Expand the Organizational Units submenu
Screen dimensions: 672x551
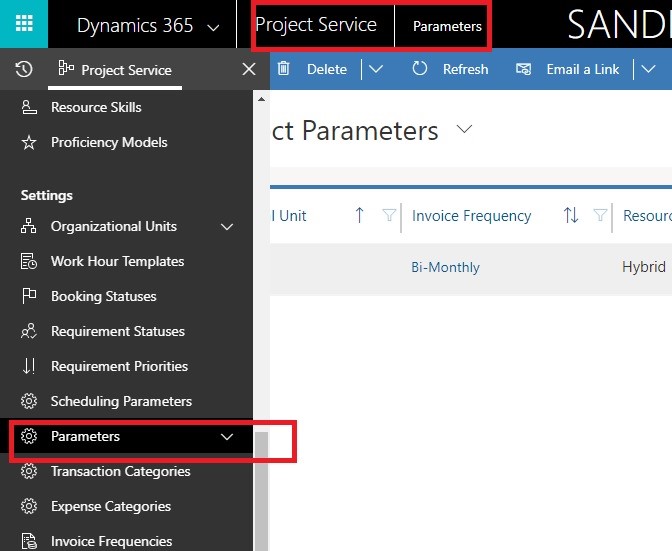[227, 227]
